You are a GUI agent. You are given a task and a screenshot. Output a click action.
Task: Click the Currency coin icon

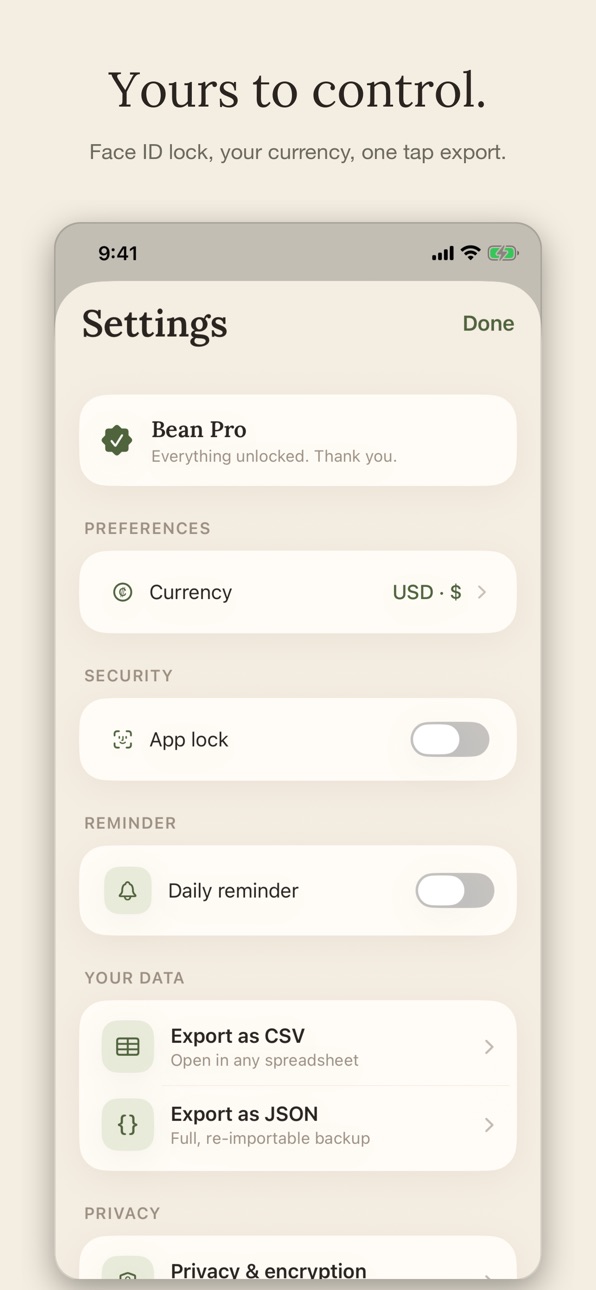click(x=123, y=592)
